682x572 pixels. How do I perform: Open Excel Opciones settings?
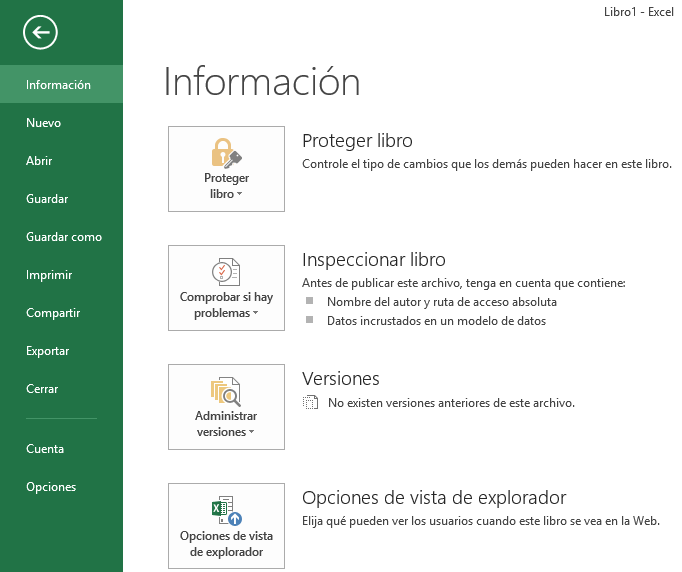[x=51, y=487]
